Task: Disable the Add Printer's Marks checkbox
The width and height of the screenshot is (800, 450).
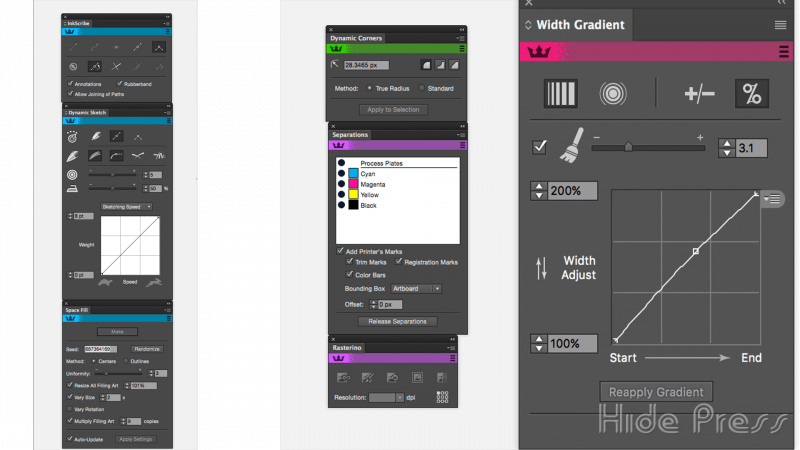Action: (x=340, y=250)
